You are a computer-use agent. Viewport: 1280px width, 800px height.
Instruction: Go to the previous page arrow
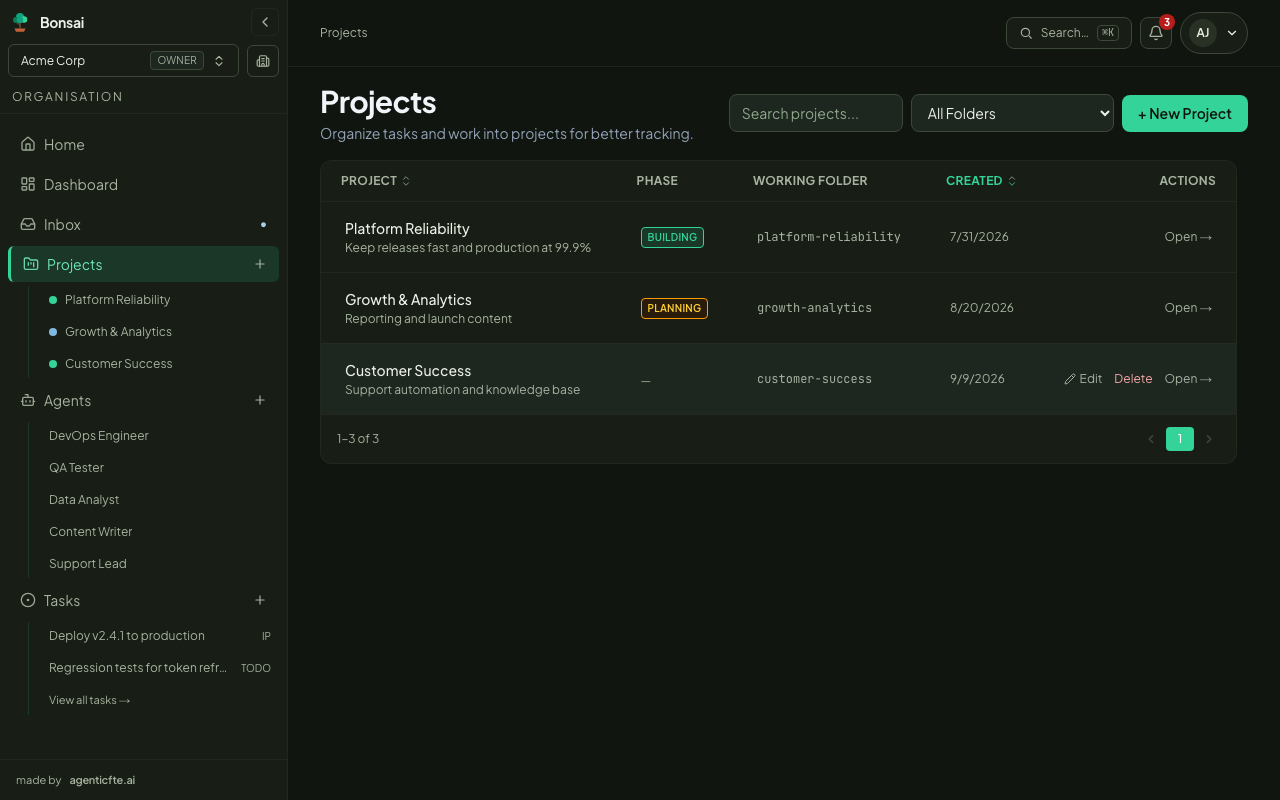click(1151, 439)
